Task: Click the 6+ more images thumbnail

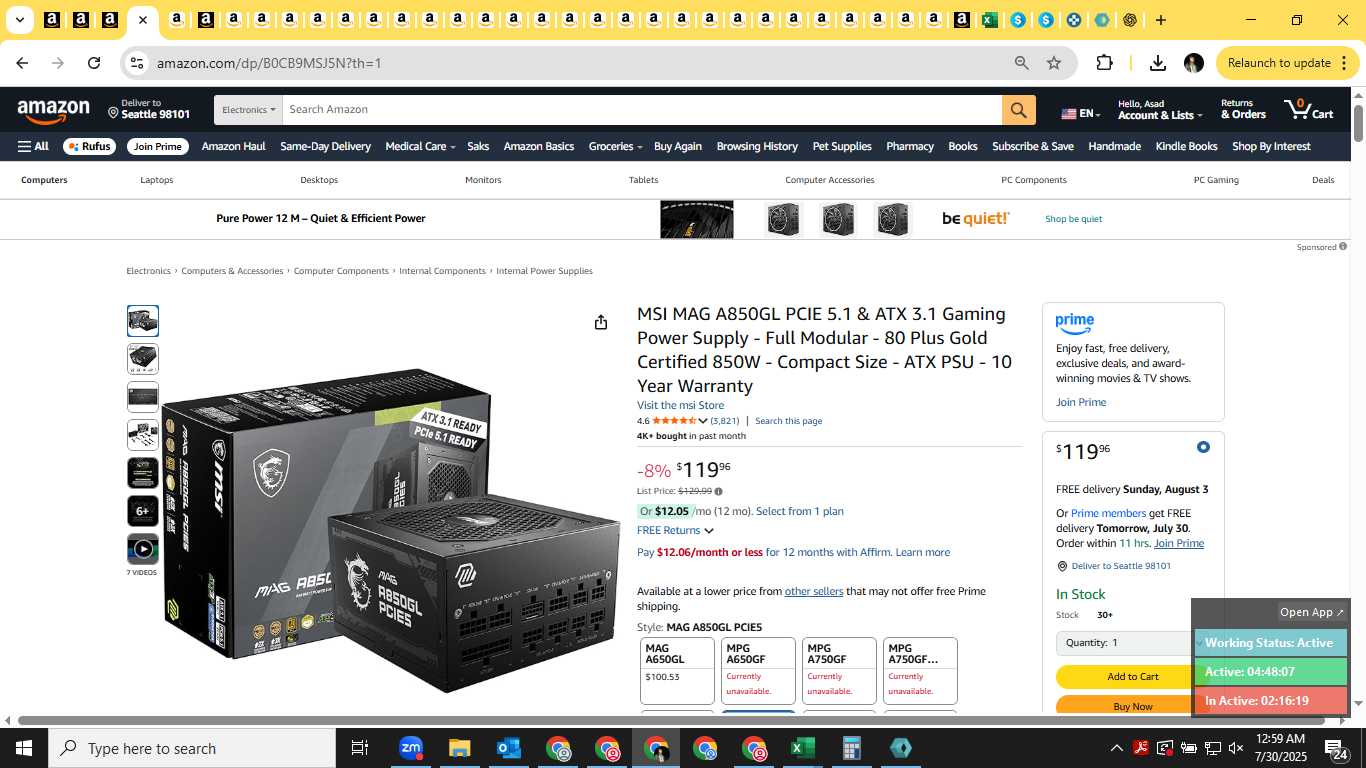Action: (x=143, y=511)
